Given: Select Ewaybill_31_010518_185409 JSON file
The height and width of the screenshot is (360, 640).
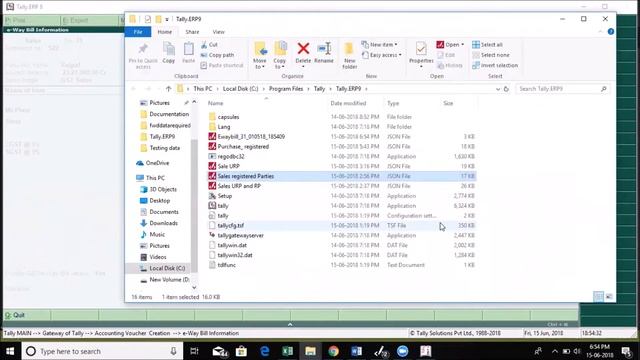Looking at the screenshot, I should [251, 136].
